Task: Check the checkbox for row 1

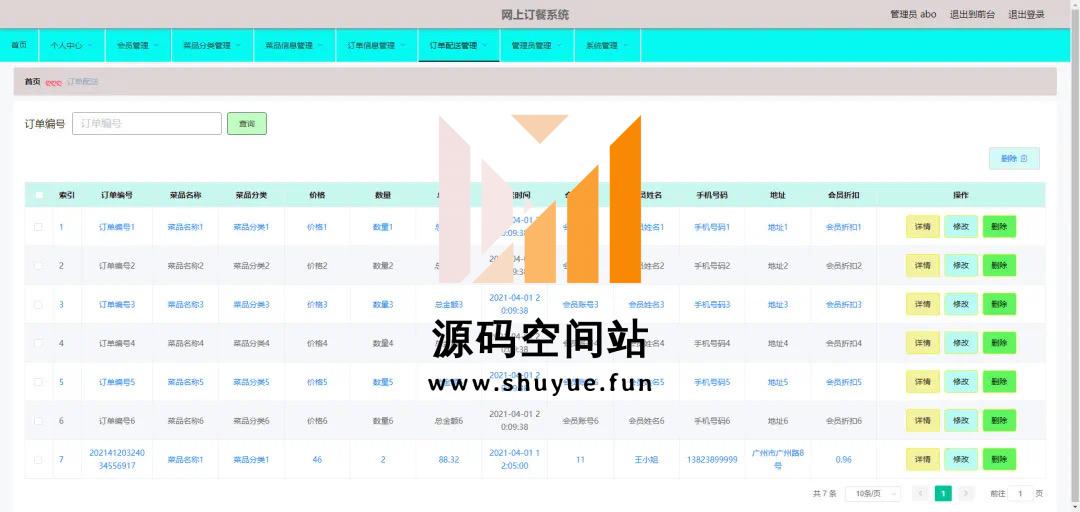Action: tap(39, 227)
